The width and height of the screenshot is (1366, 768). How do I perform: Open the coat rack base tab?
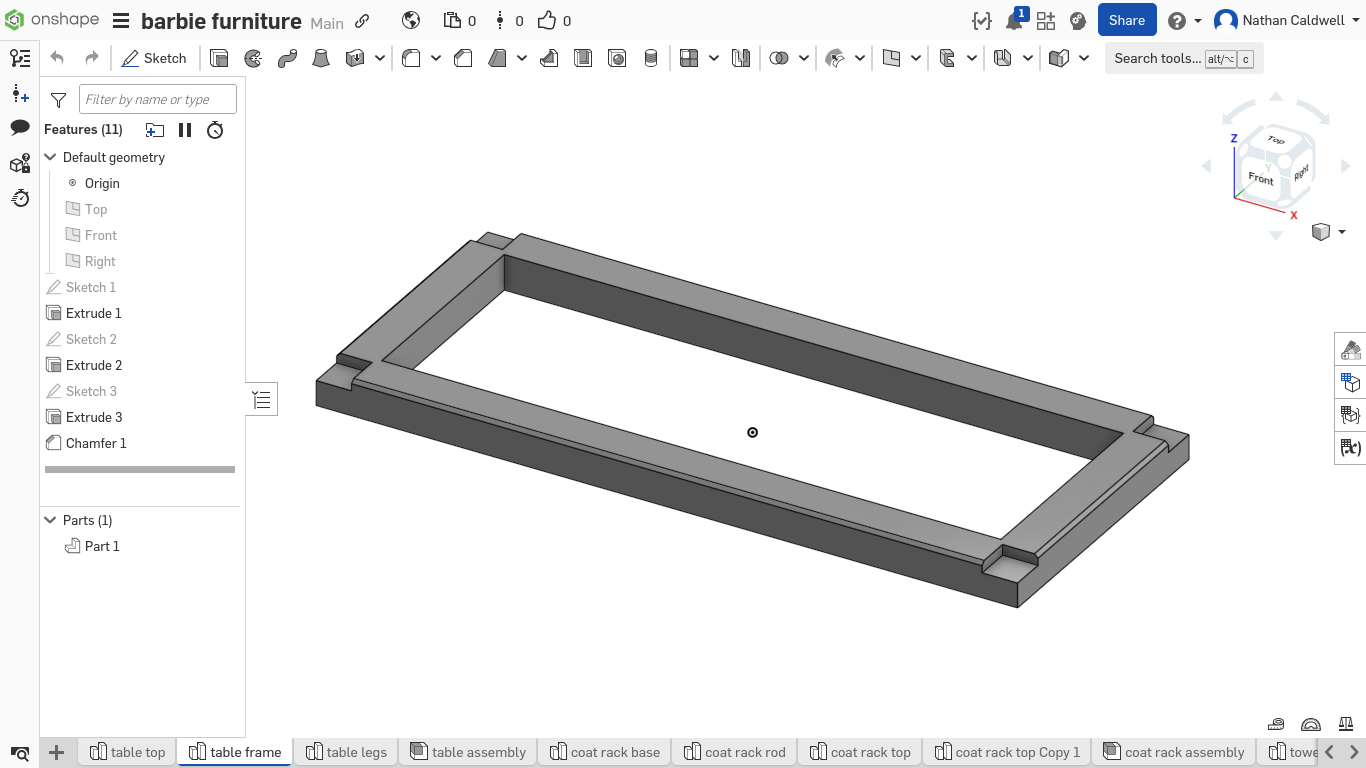[x=604, y=752]
